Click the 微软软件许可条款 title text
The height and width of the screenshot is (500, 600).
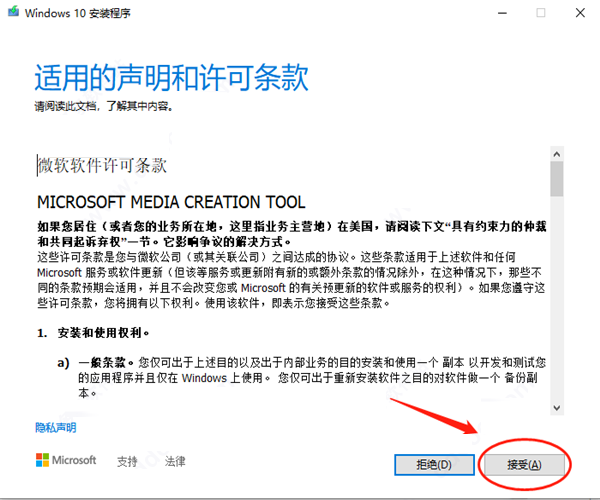pyautogui.click(x=102, y=164)
